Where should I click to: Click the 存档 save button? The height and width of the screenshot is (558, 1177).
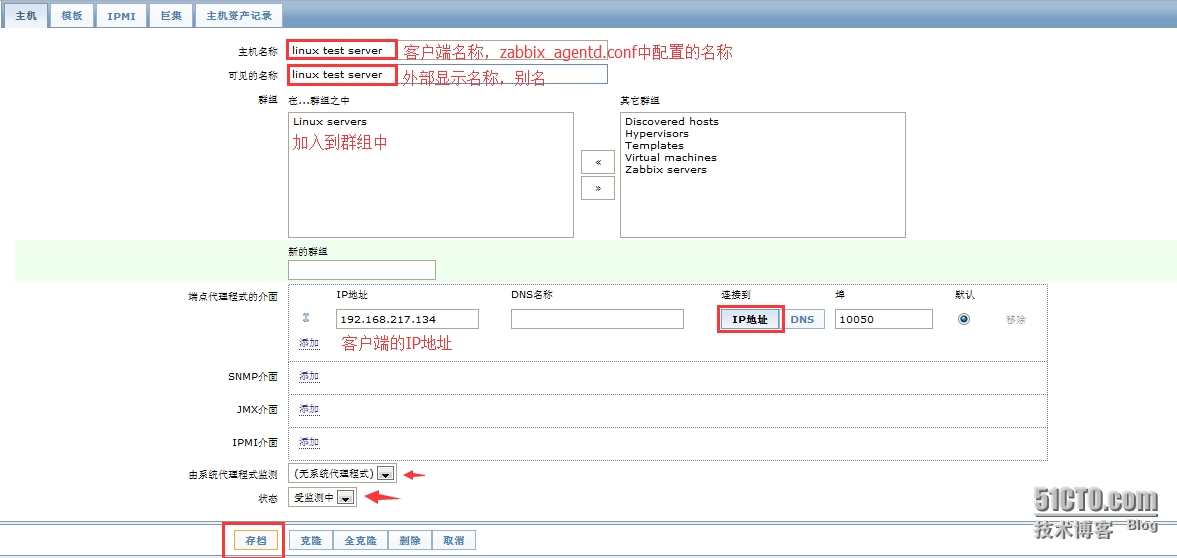pyautogui.click(x=256, y=541)
